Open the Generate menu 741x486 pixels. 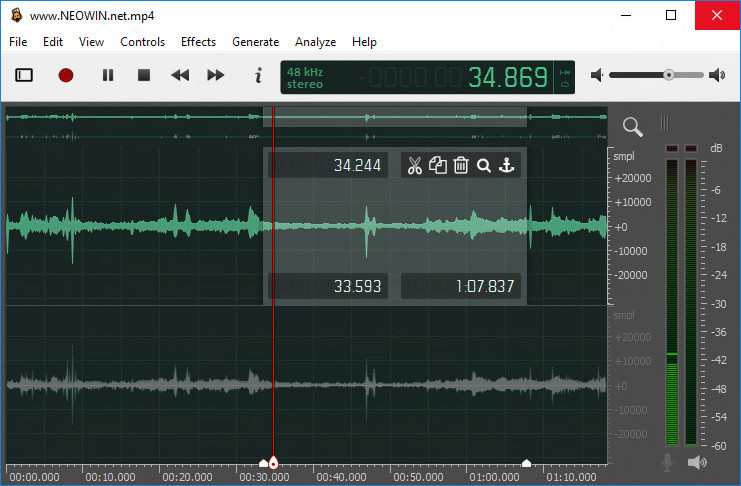tap(255, 42)
